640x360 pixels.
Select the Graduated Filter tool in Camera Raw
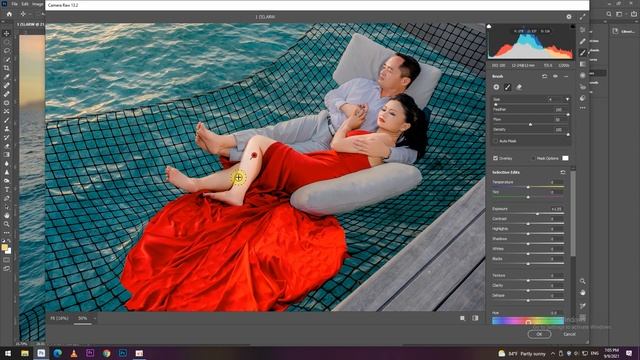click(x=582, y=64)
